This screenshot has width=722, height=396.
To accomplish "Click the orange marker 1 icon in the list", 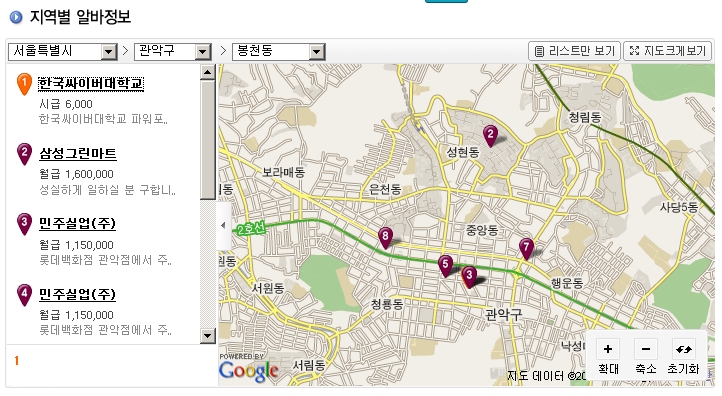I will click(24, 84).
